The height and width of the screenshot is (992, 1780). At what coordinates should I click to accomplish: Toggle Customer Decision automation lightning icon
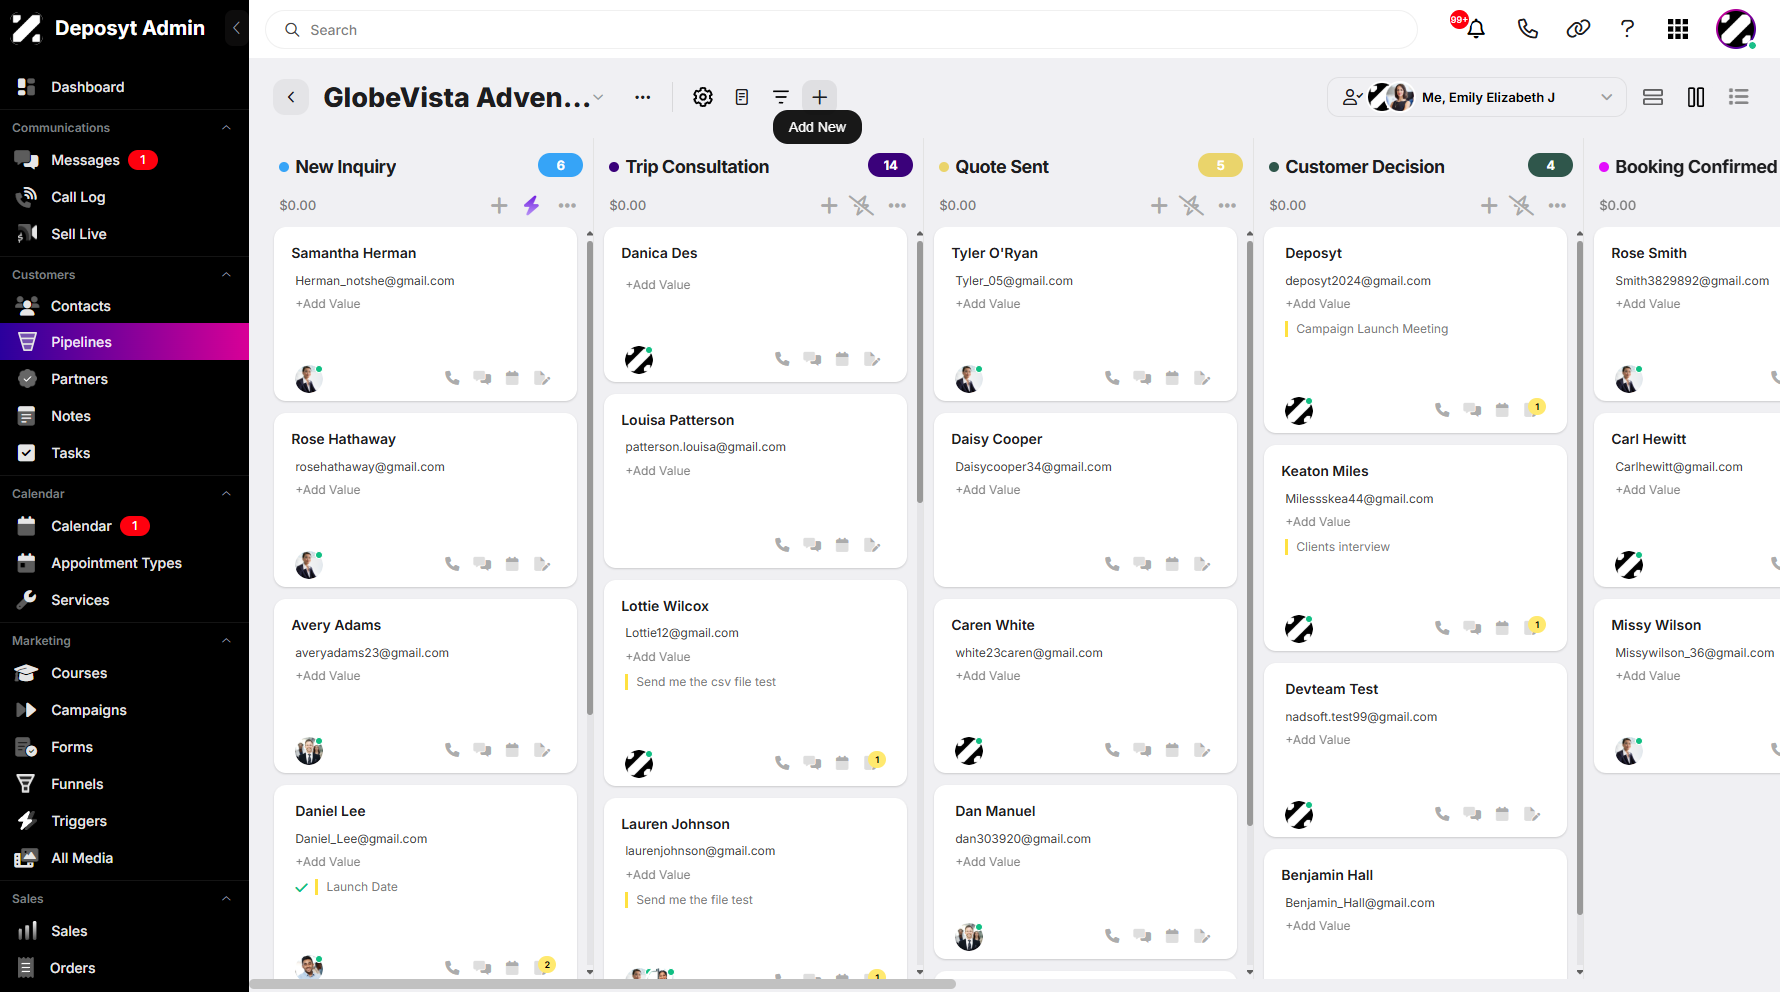coord(1521,205)
